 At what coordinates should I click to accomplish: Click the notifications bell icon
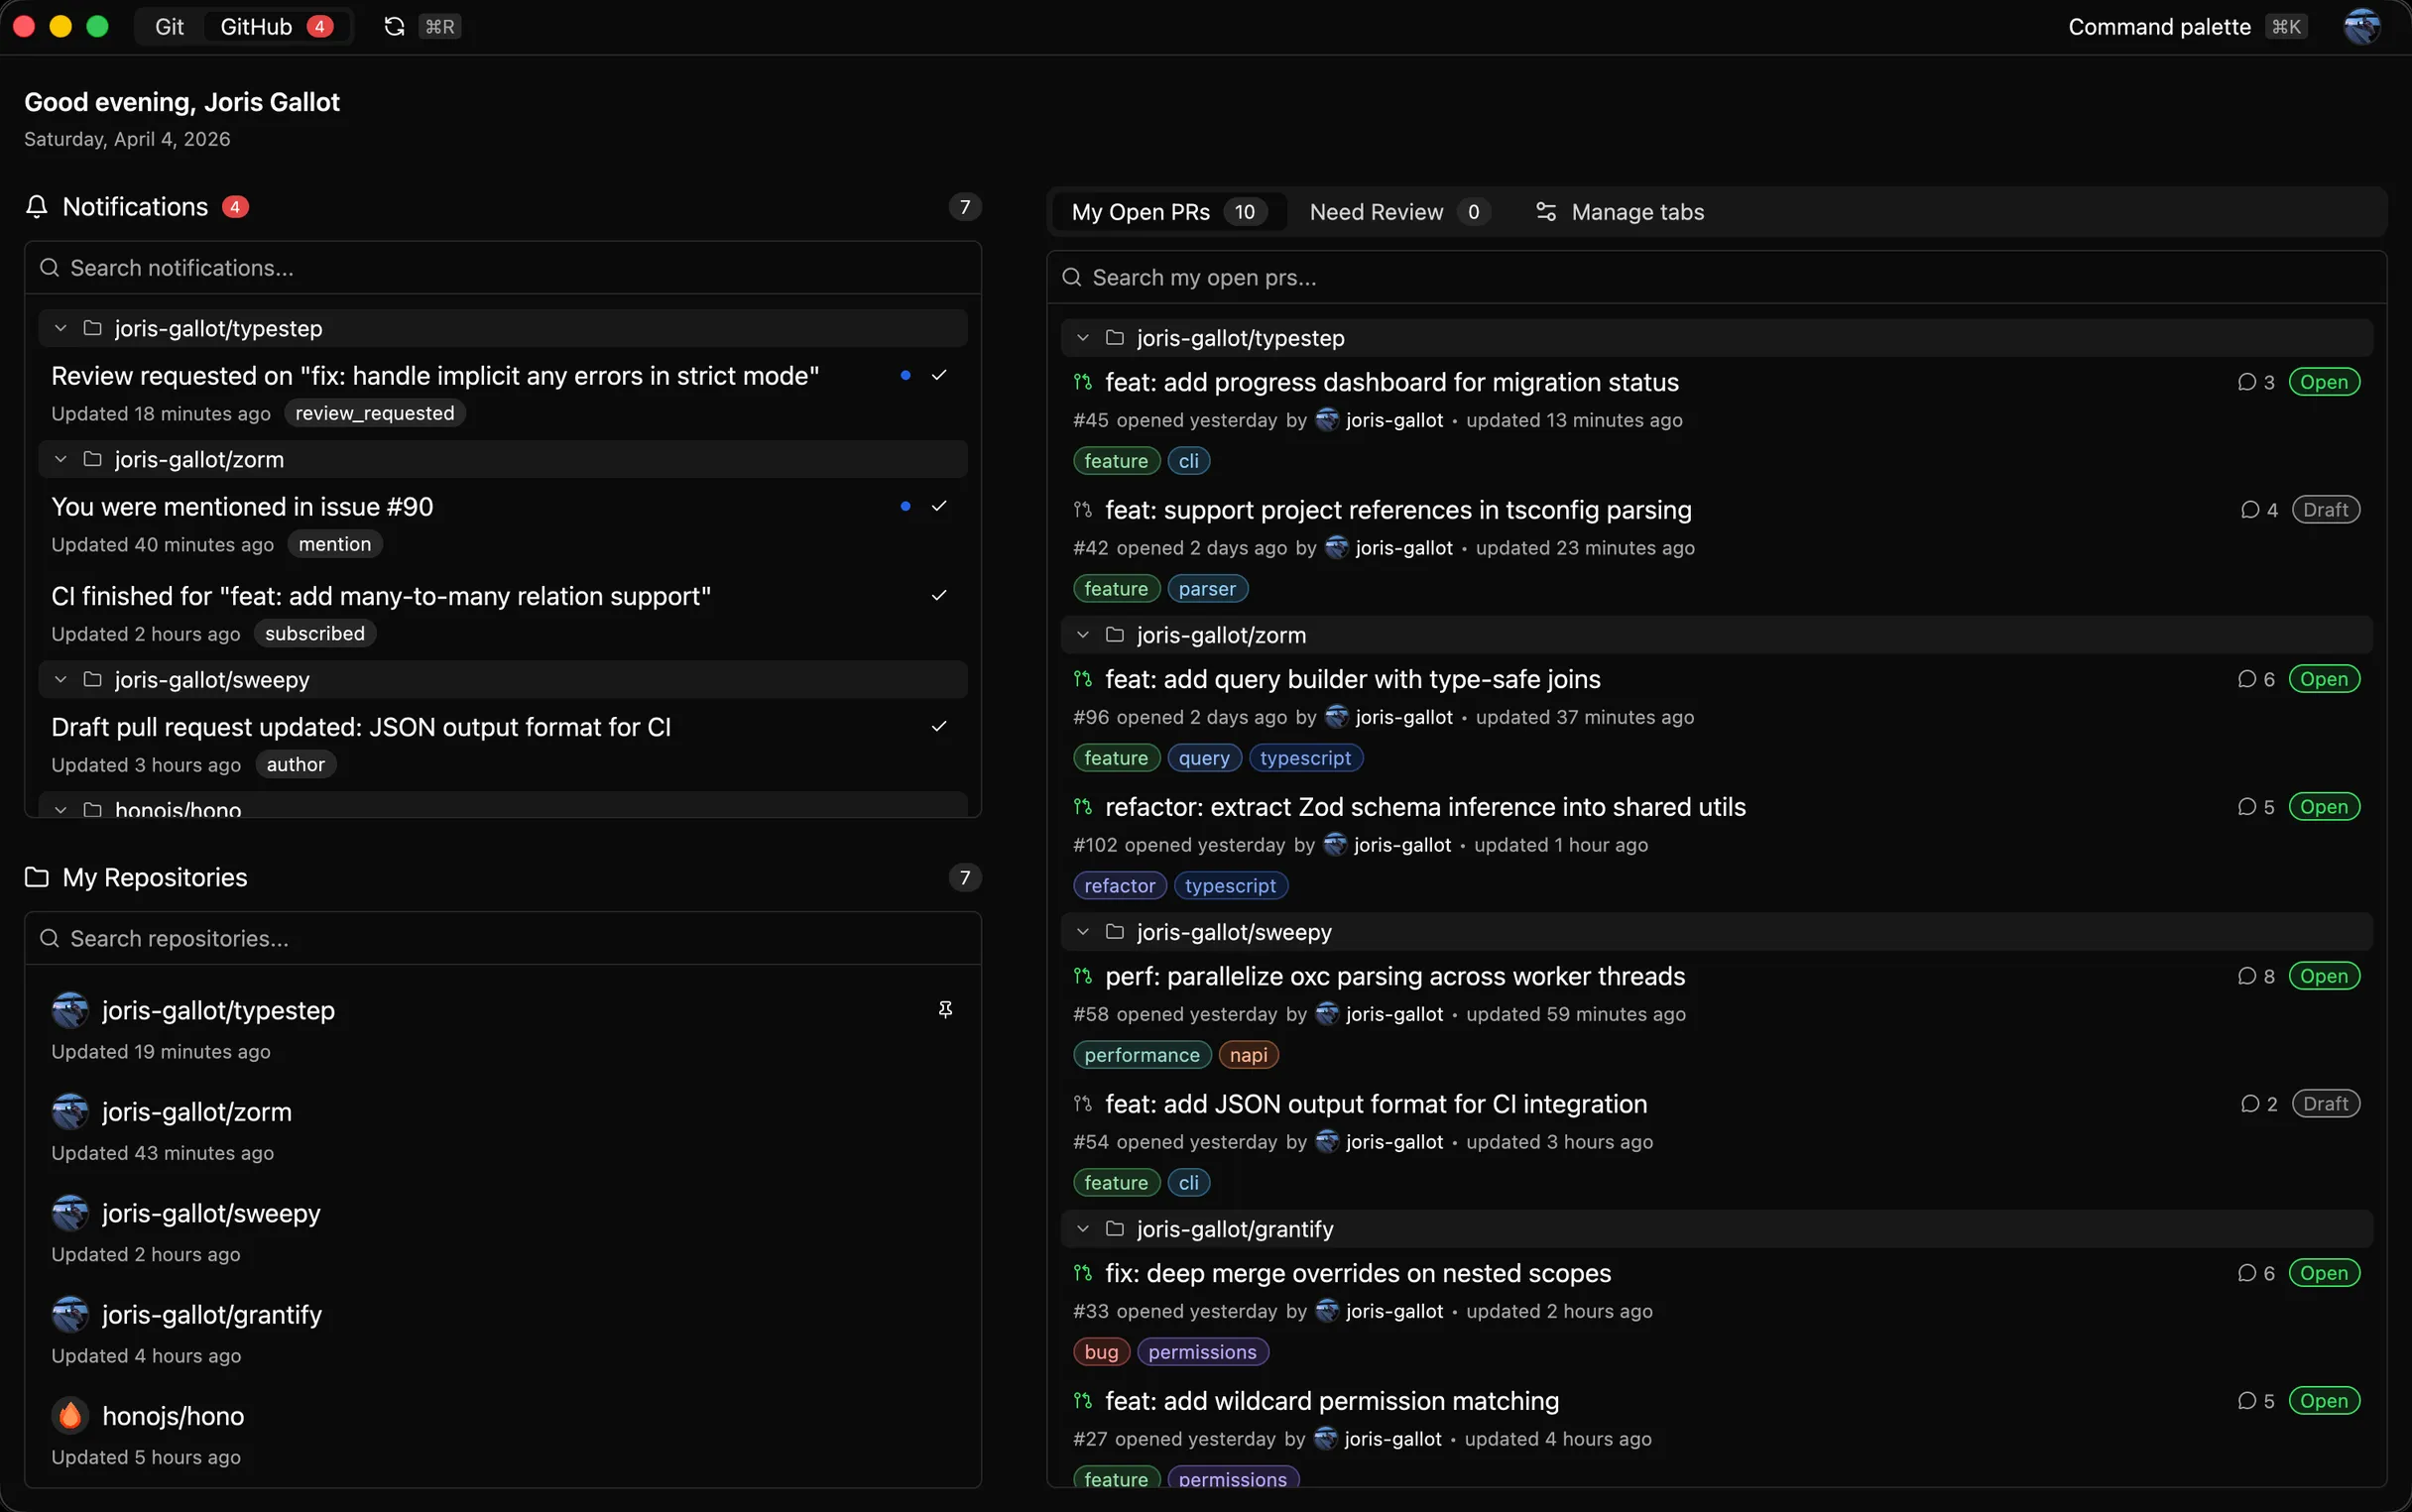[x=37, y=207]
